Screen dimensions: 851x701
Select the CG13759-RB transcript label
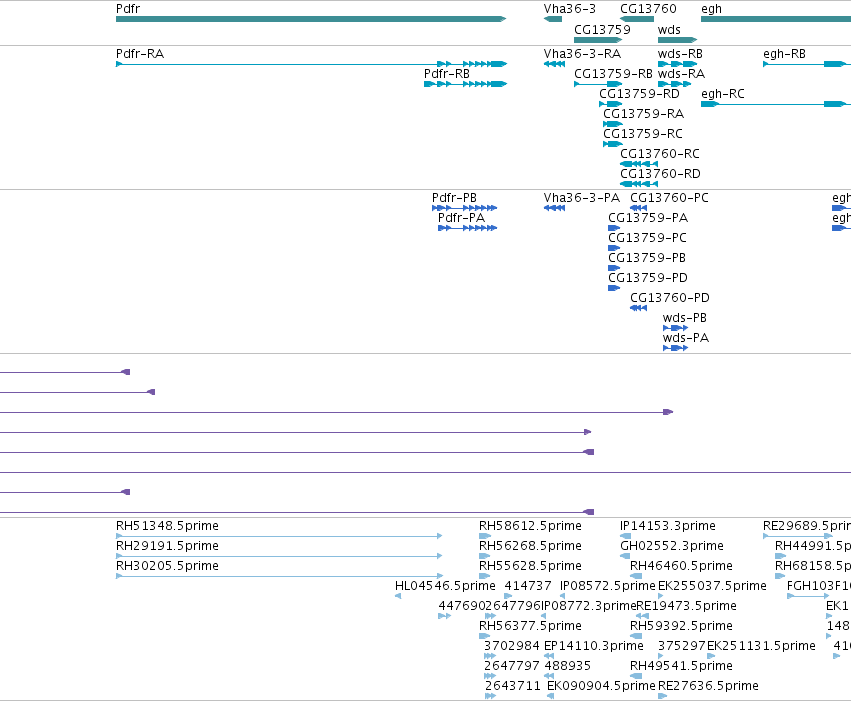(x=613, y=74)
